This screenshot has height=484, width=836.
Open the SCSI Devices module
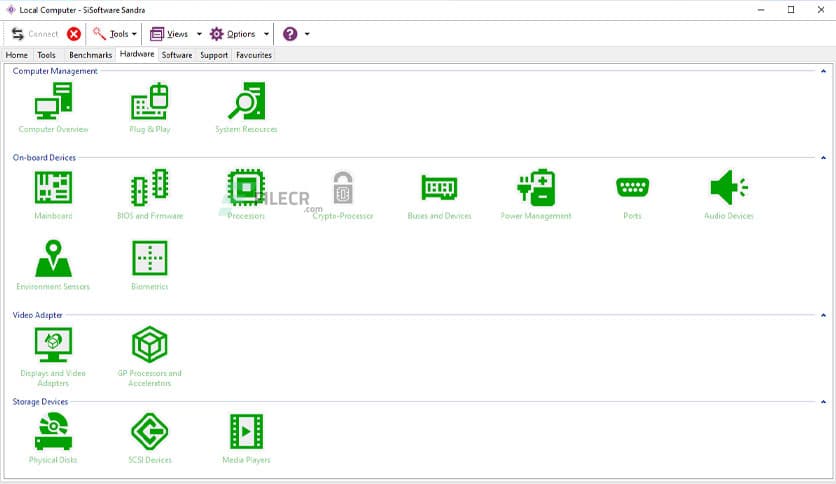150,438
